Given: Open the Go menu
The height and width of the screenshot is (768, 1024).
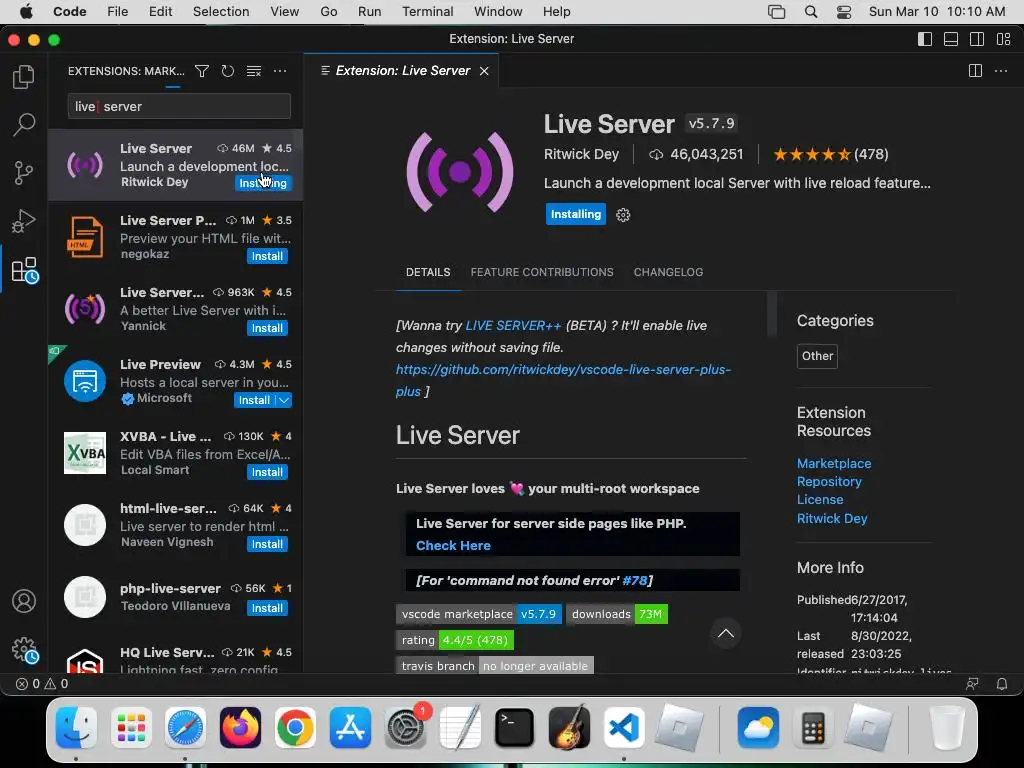Looking at the screenshot, I should click(328, 12).
